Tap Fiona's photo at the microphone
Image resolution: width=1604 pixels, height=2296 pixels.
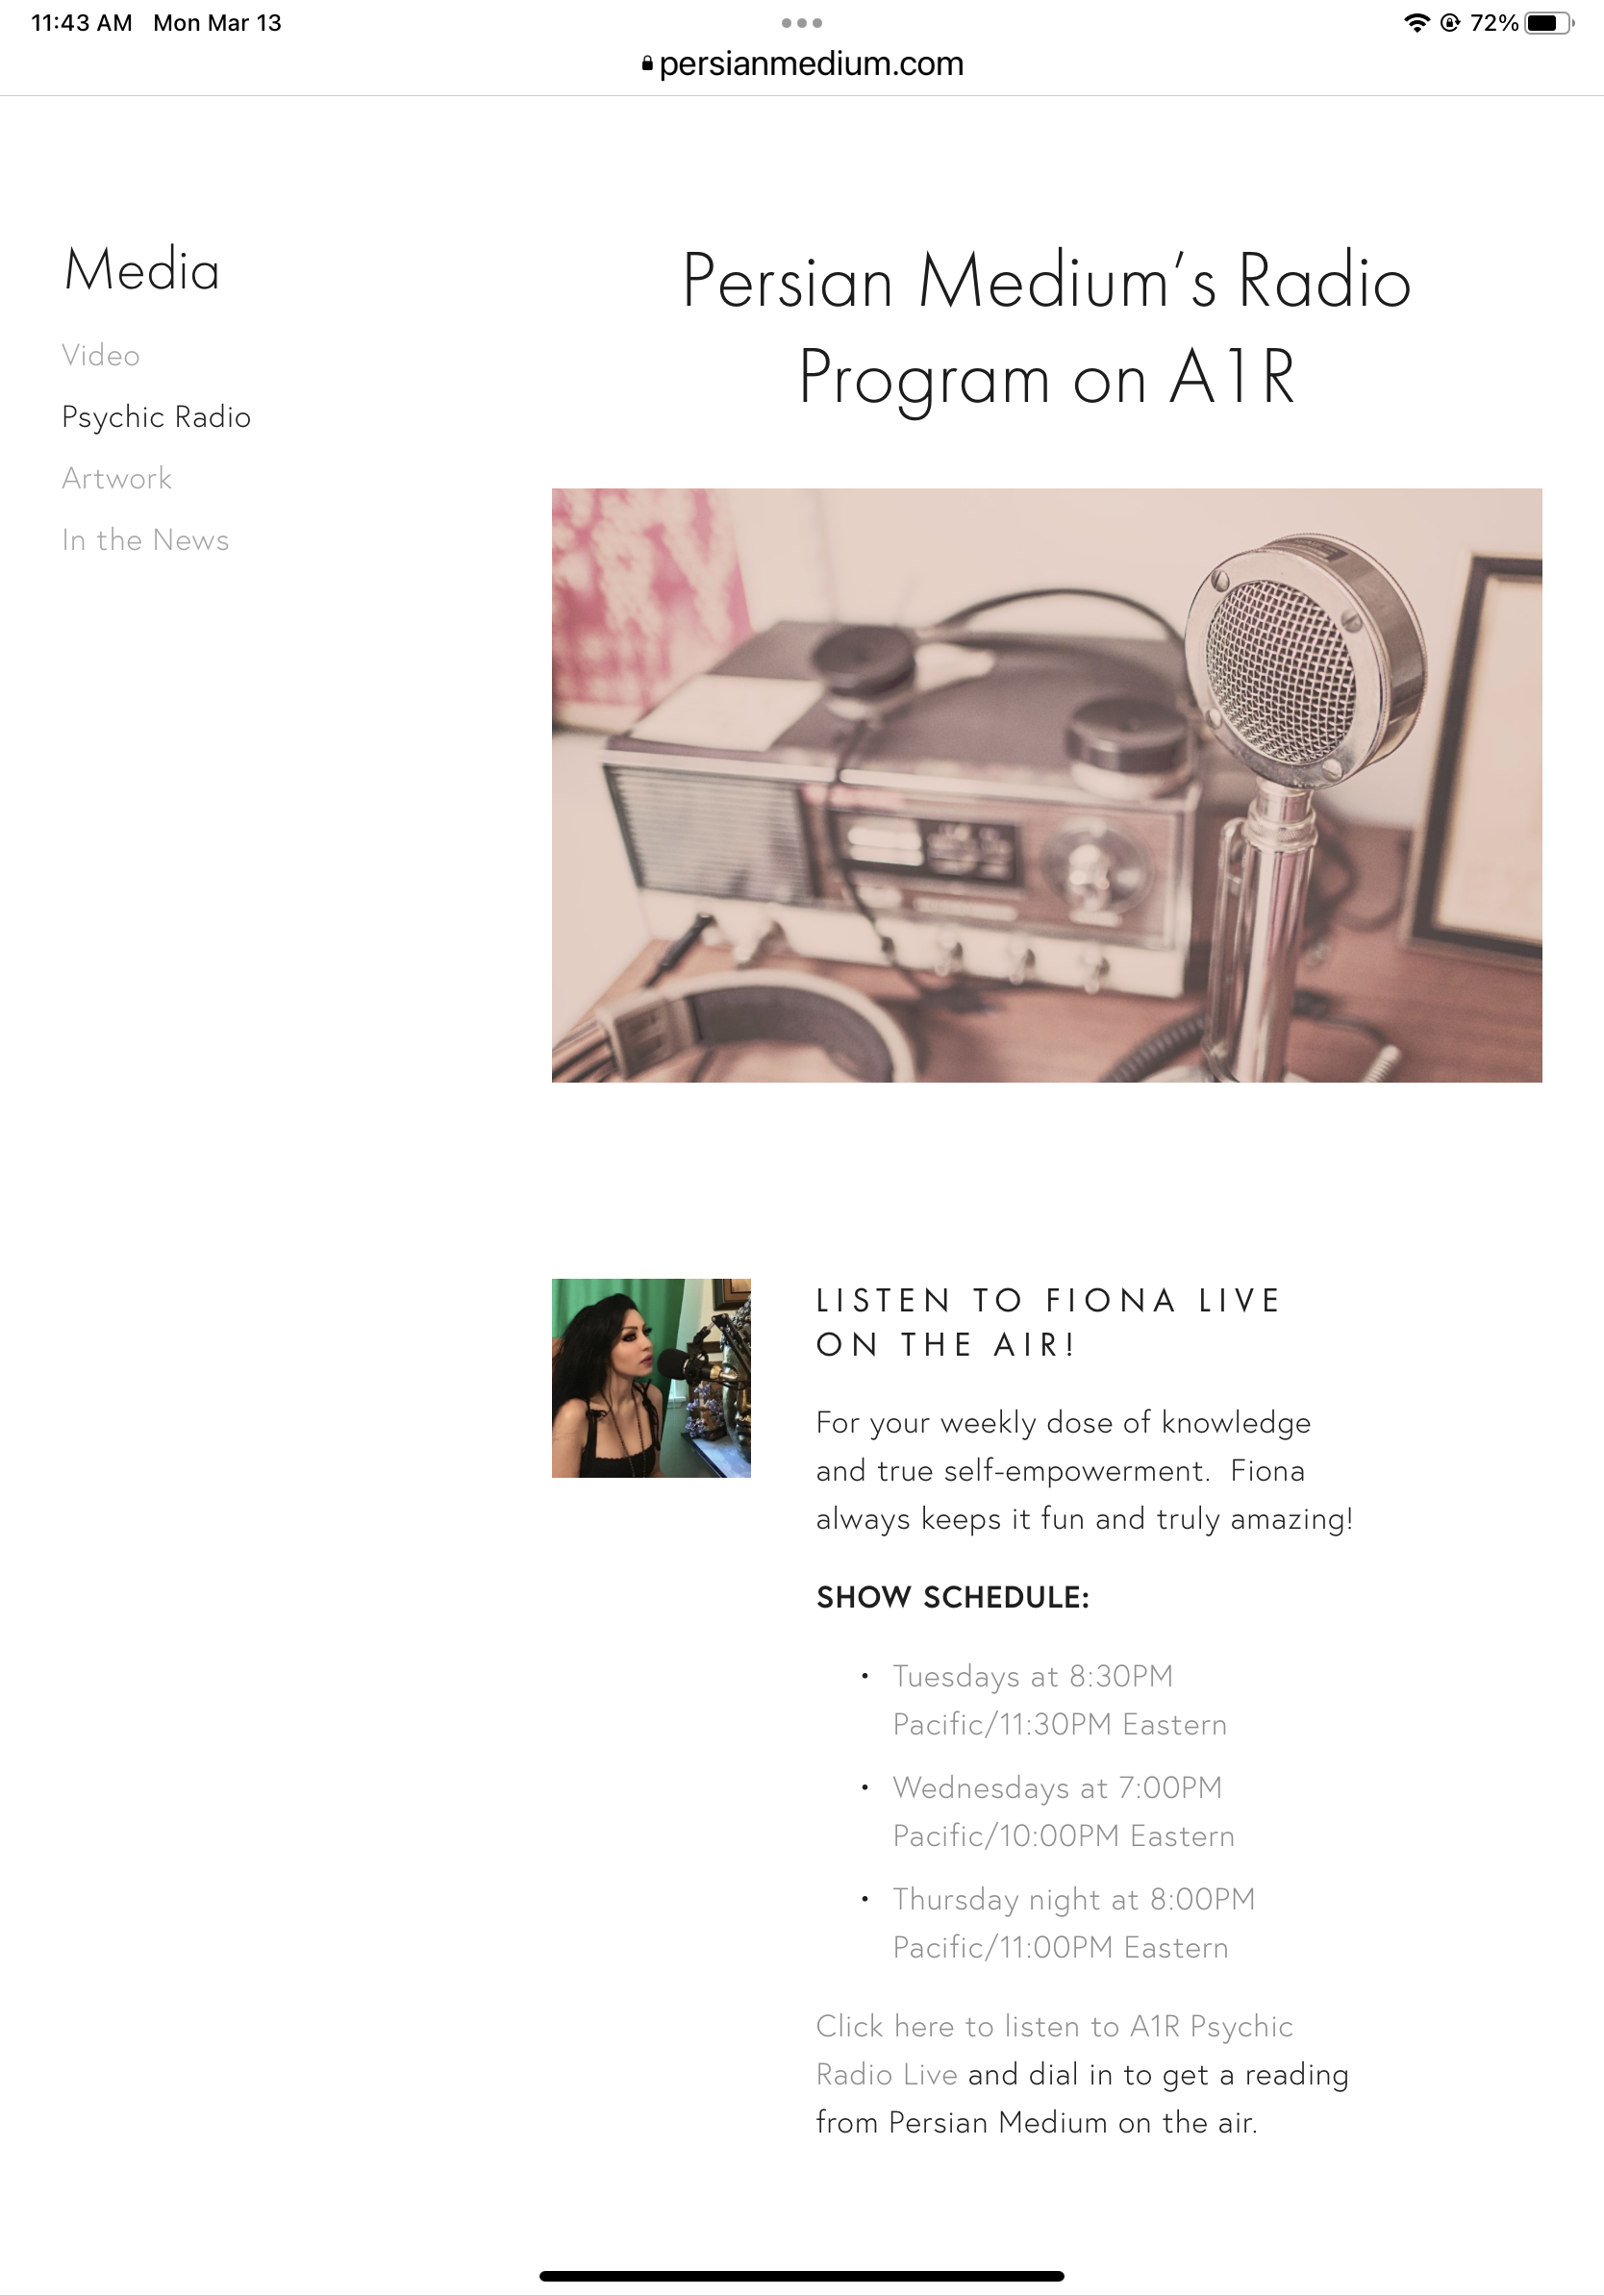(651, 1377)
